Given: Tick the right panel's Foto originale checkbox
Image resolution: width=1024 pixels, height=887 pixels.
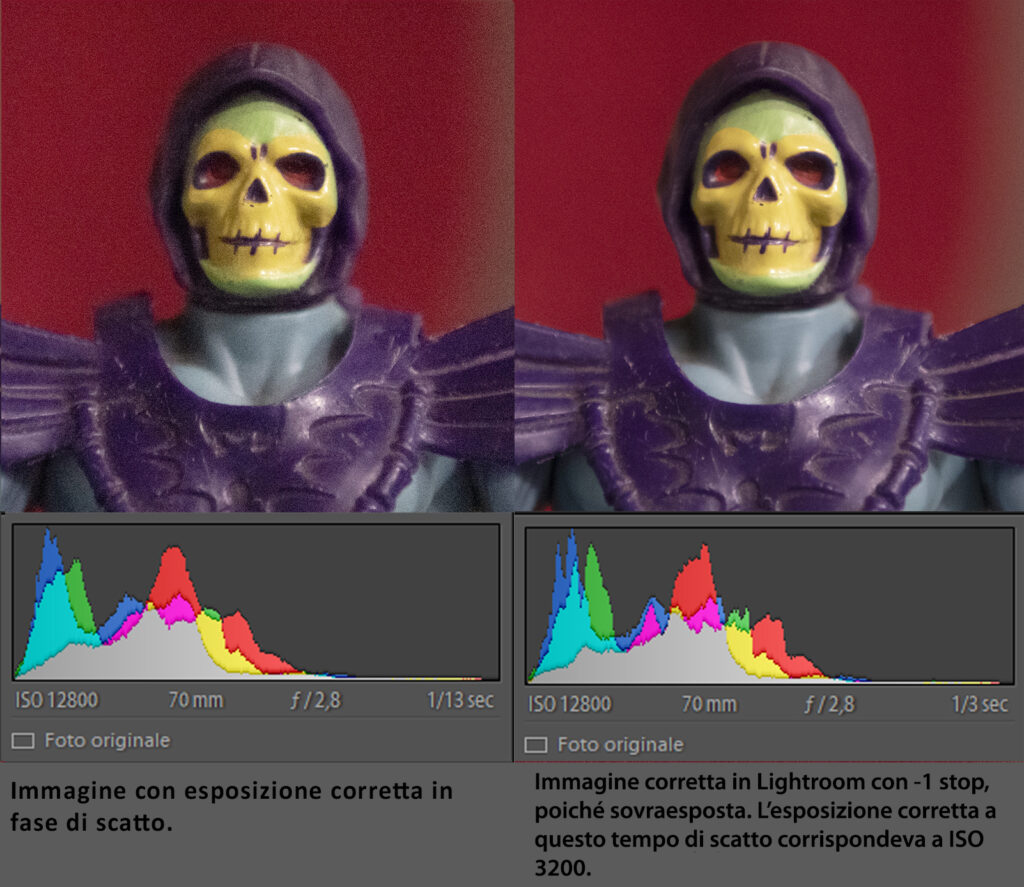Looking at the screenshot, I should [536, 745].
